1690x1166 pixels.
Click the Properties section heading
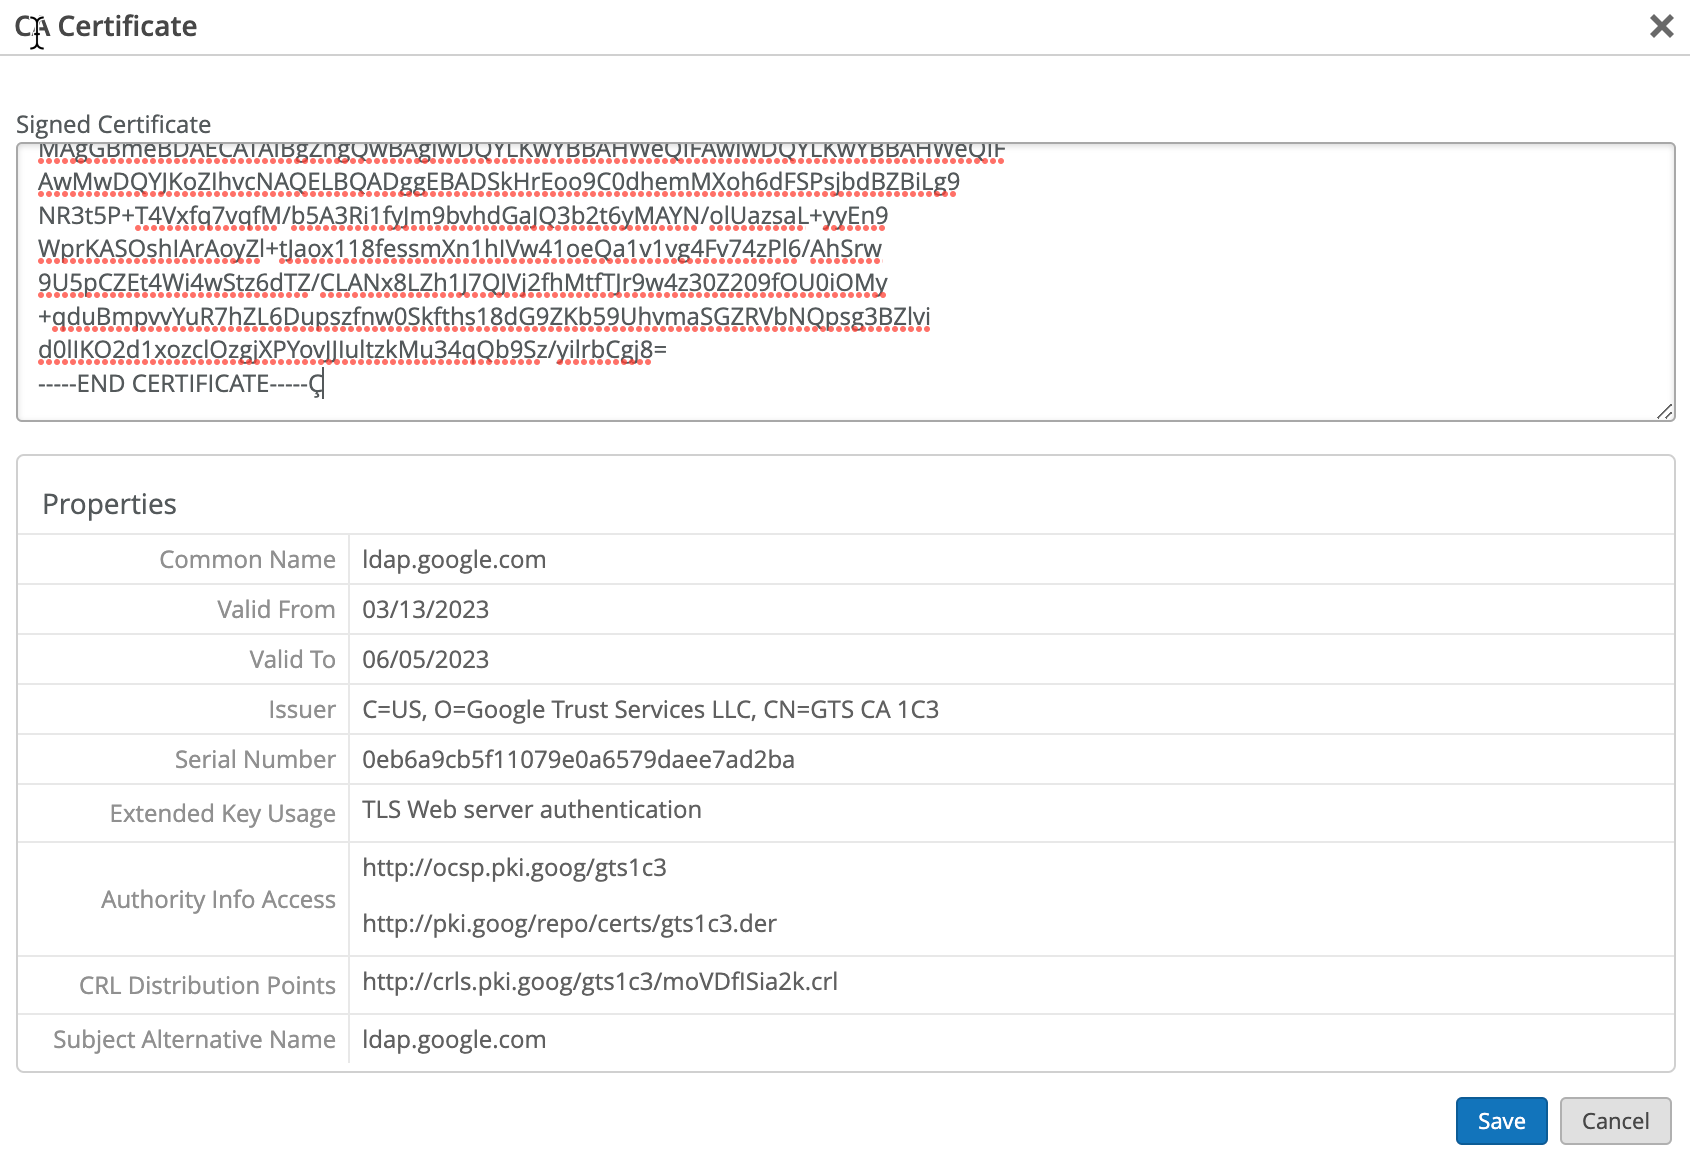[109, 504]
